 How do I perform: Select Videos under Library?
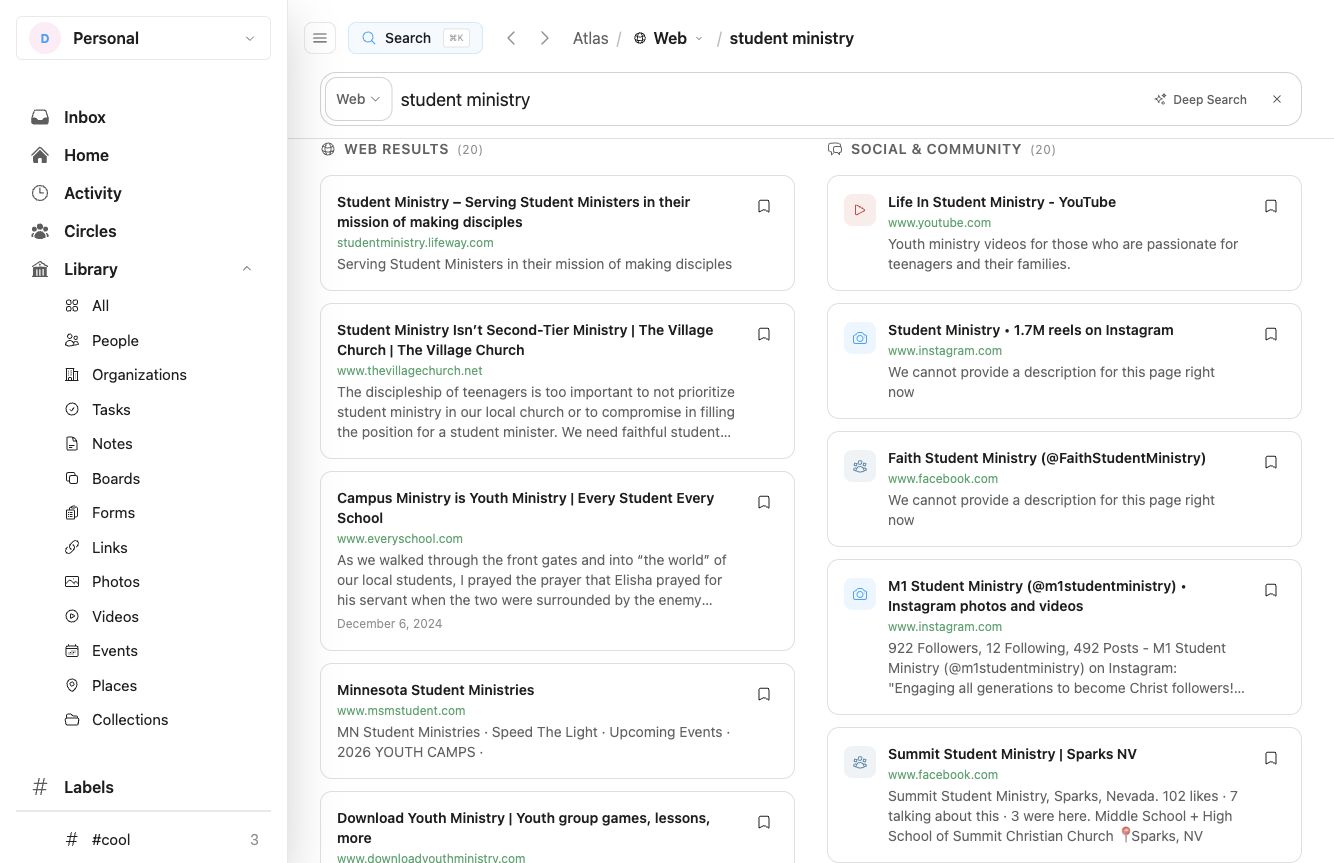tap(160, 616)
